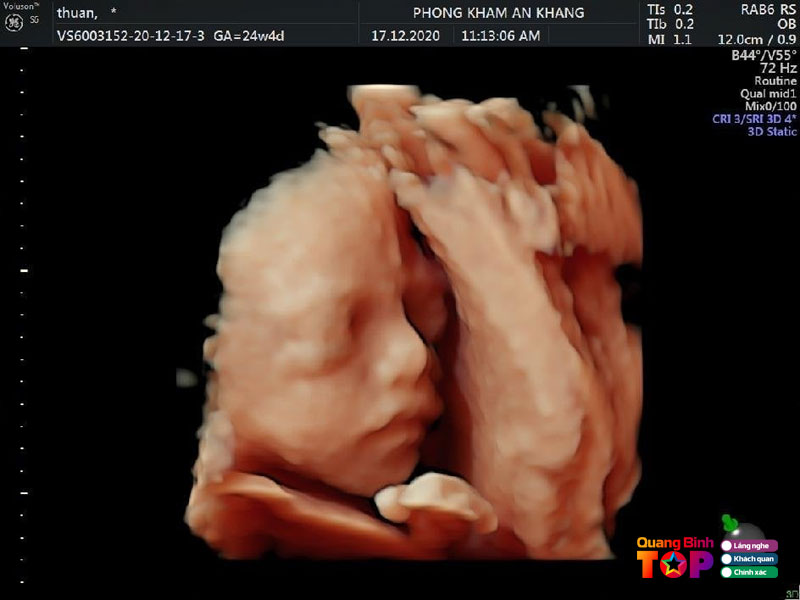Click the CRI 3/SRI 3D 4 setting
Screen dimensions: 800x600
pos(754,118)
